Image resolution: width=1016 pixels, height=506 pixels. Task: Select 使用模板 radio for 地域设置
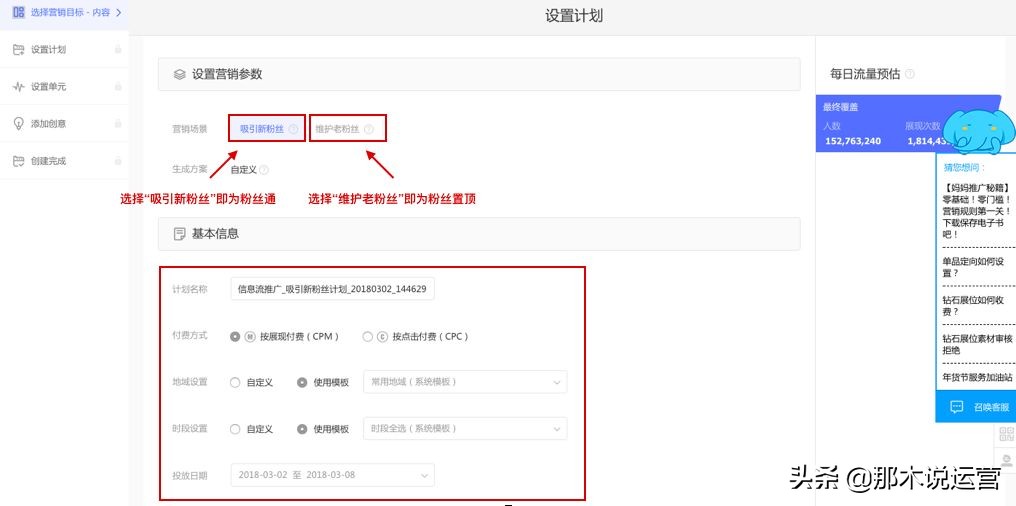coord(302,382)
